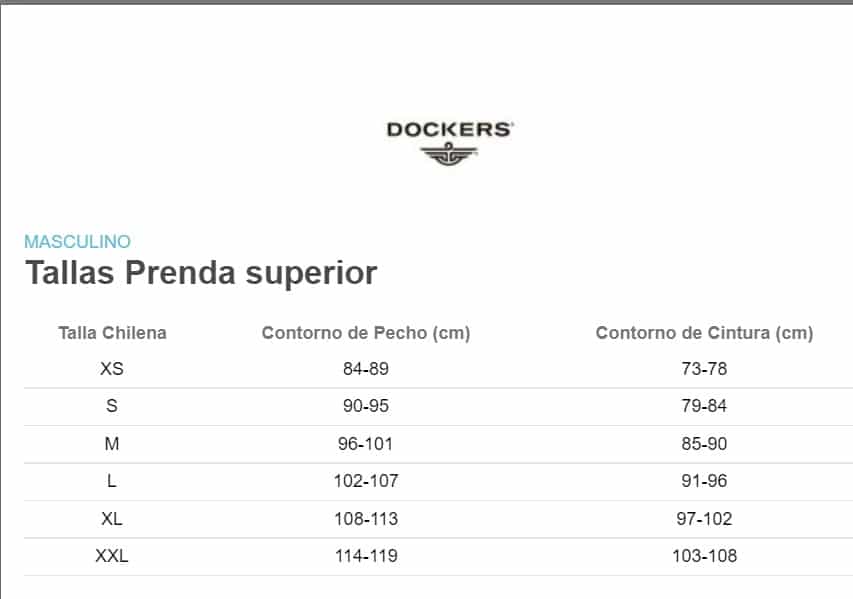Click the Tallas Prenda superior heading
Image resolution: width=853 pixels, height=599 pixels.
(201, 273)
